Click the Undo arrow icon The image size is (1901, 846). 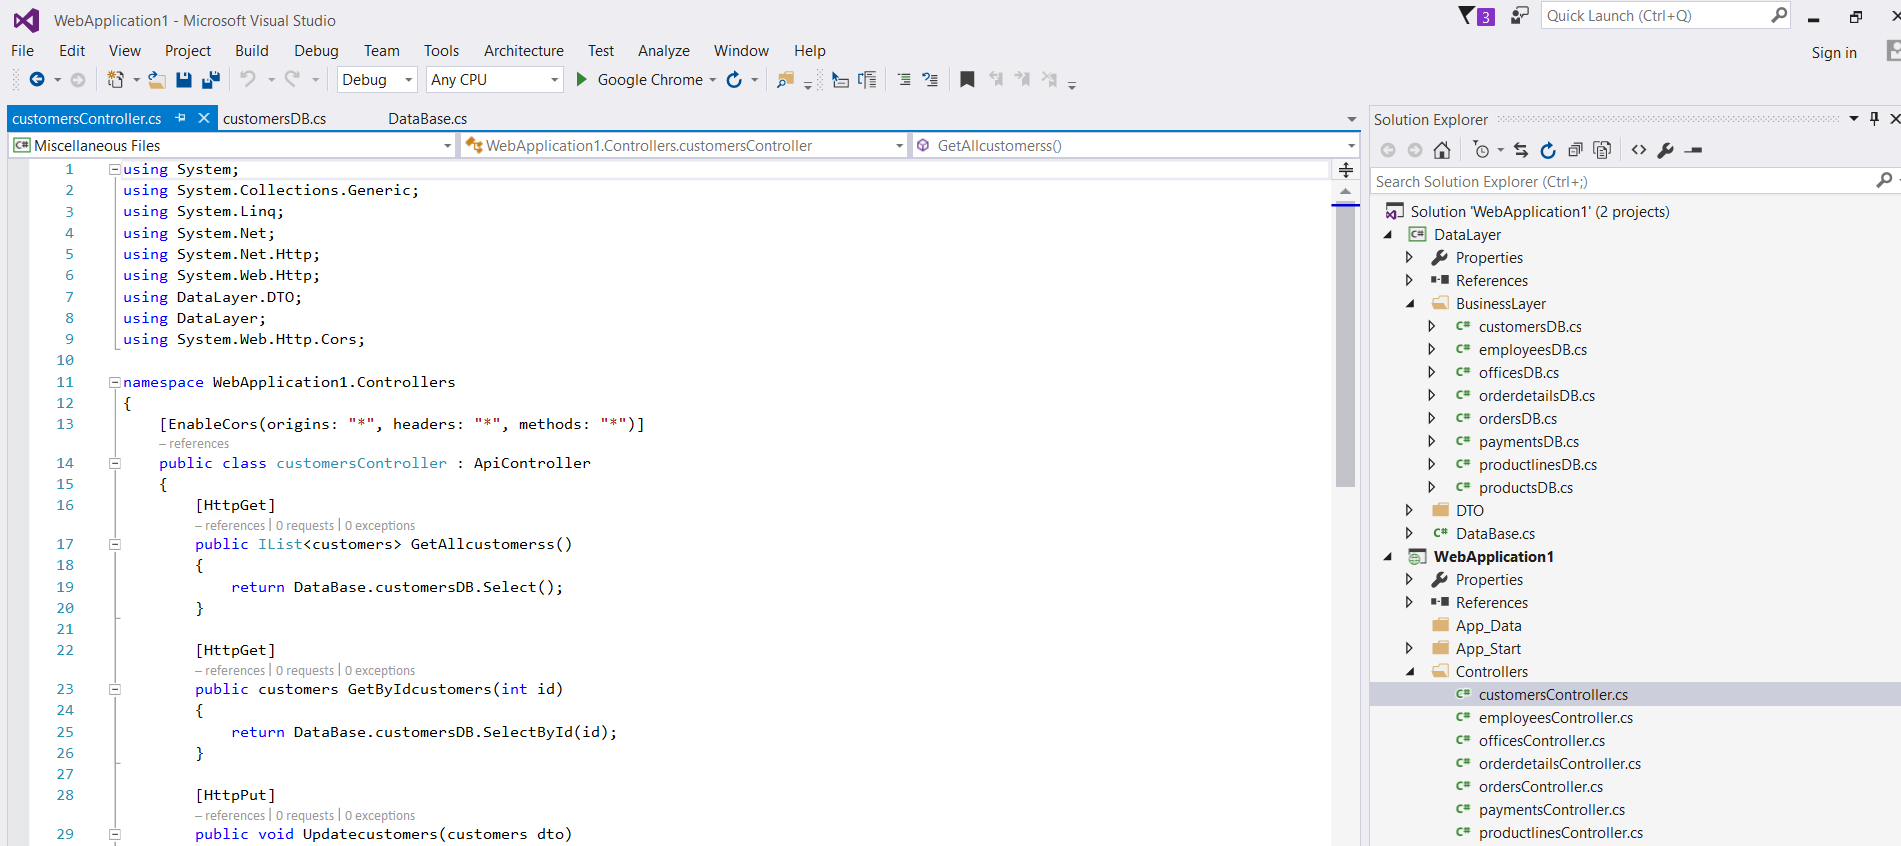(248, 79)
